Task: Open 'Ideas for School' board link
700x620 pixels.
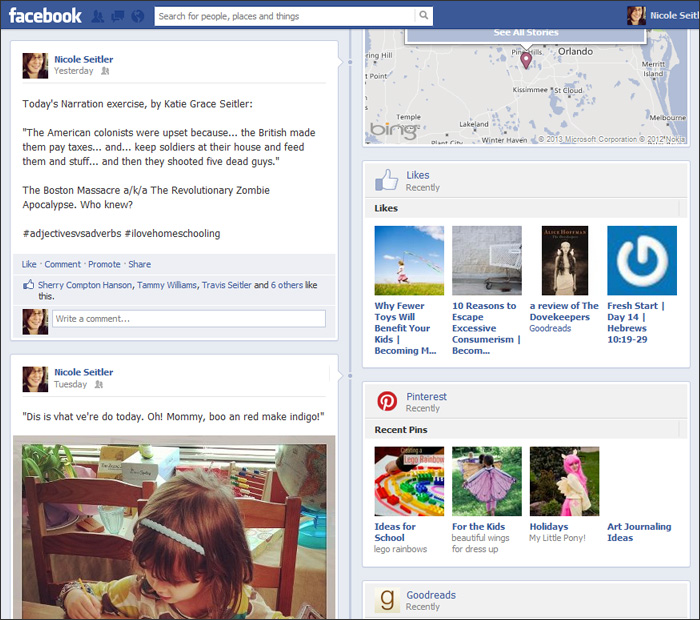Action: click(x=395, y=532)
